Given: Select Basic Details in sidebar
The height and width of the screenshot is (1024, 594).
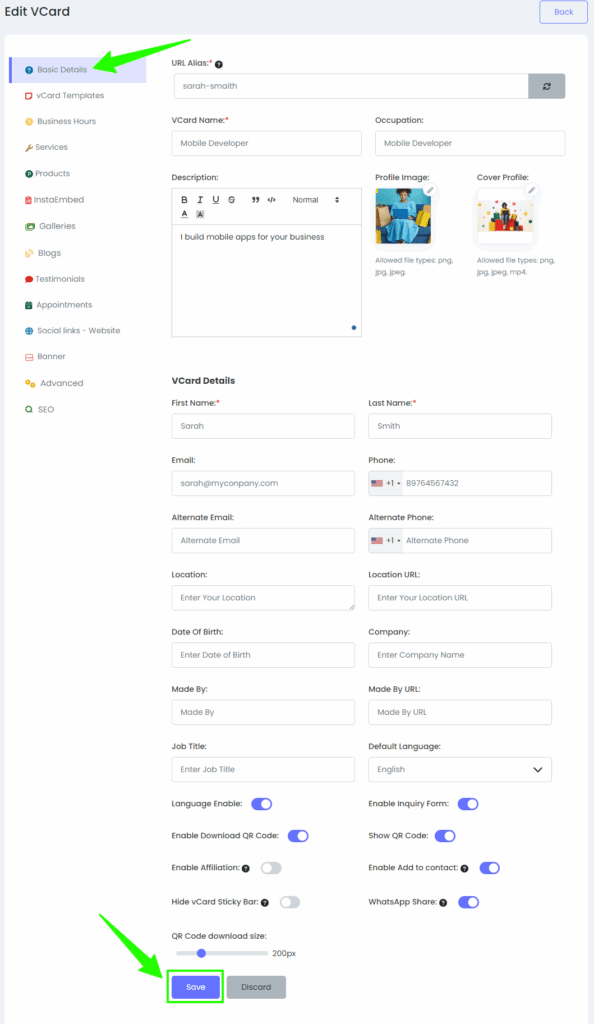Looking at the screenshot, I should 77,70.
